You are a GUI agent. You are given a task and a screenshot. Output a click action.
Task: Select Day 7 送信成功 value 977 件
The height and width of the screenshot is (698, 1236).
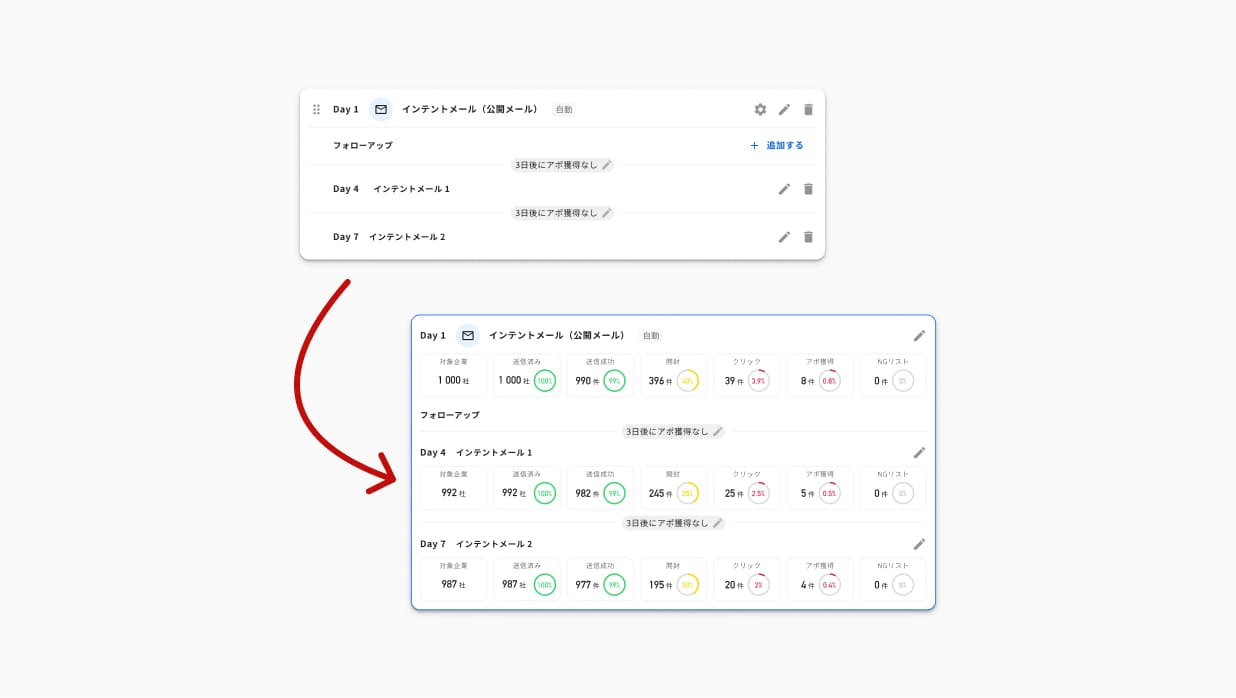click(586, 585)
